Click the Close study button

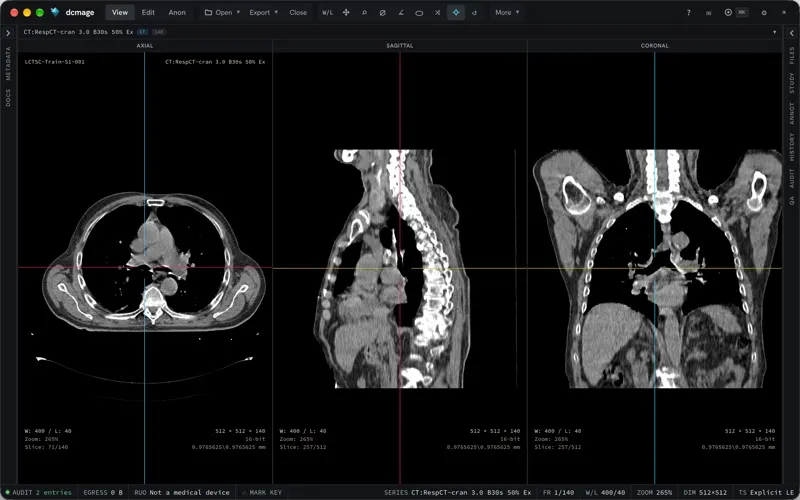tap(298, 12)
